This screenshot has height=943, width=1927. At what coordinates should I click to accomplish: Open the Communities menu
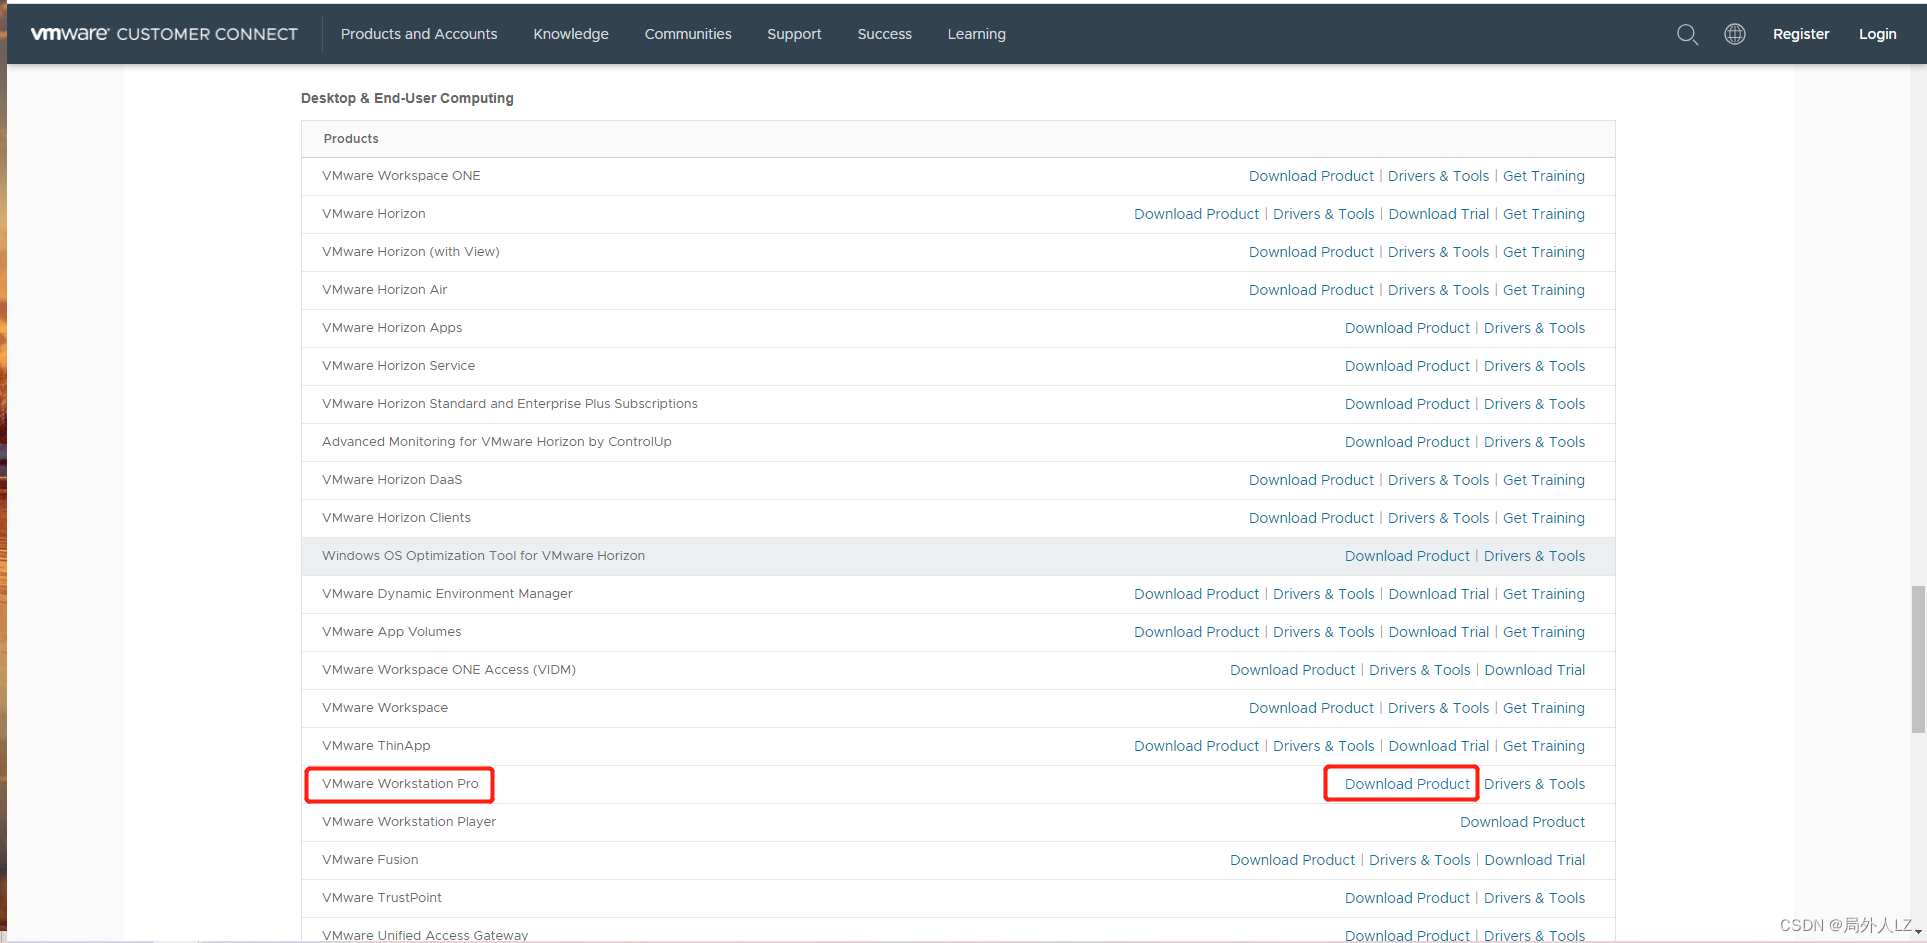point(688,34)
